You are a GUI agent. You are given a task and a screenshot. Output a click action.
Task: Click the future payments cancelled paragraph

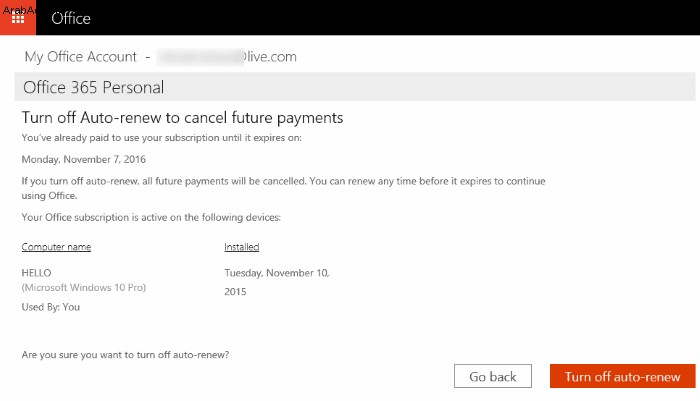click(x=283, y=188)
